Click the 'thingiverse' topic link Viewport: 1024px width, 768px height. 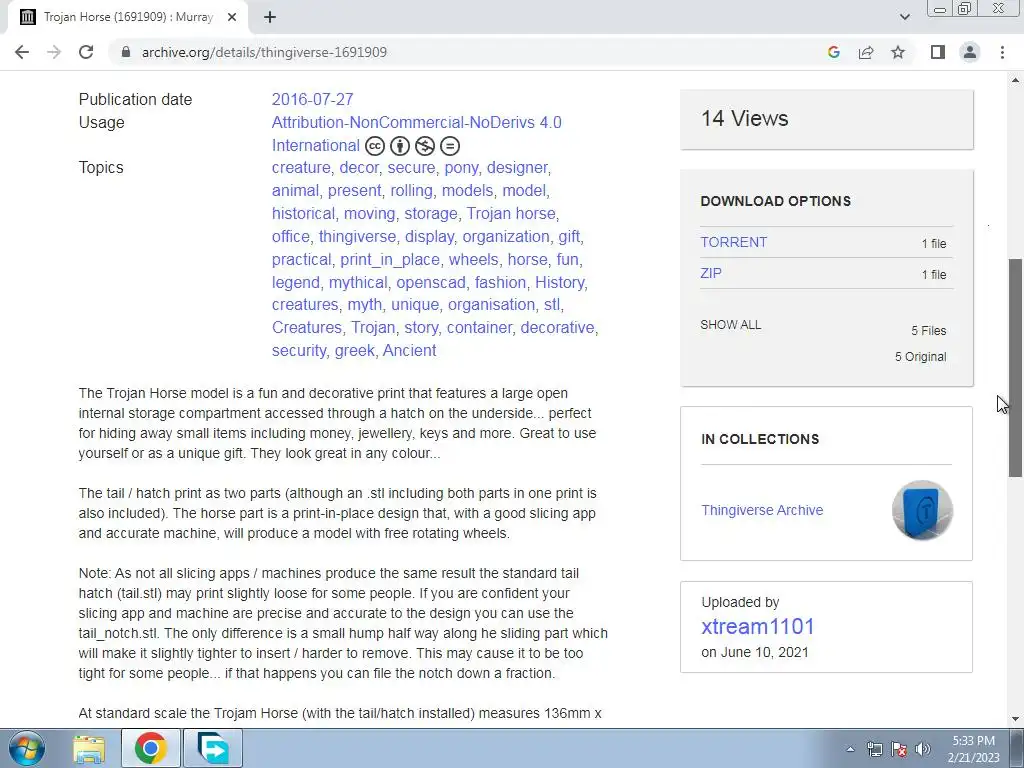click(x=357, y=236)
